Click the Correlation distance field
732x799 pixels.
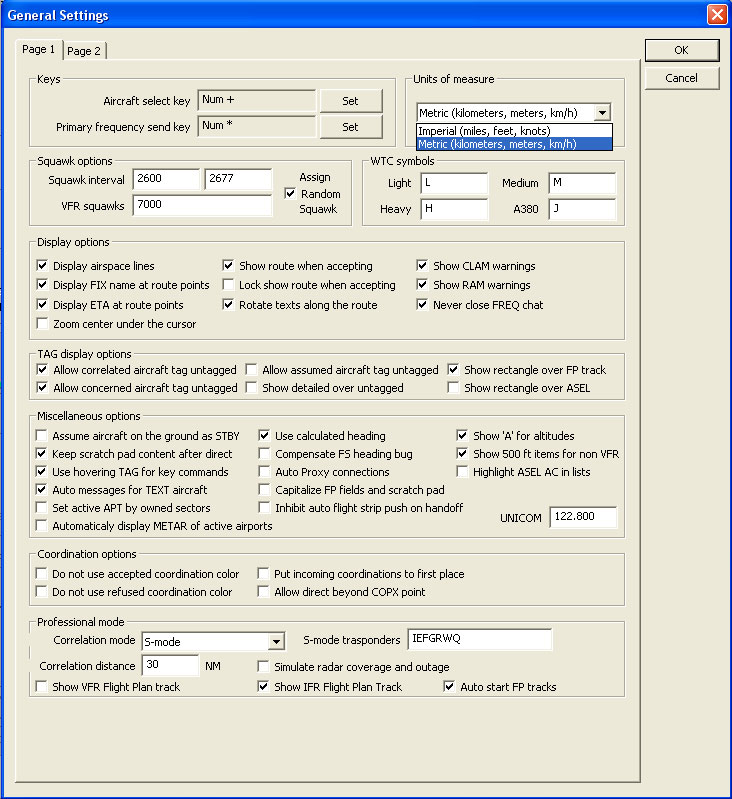tap(170, 665)
